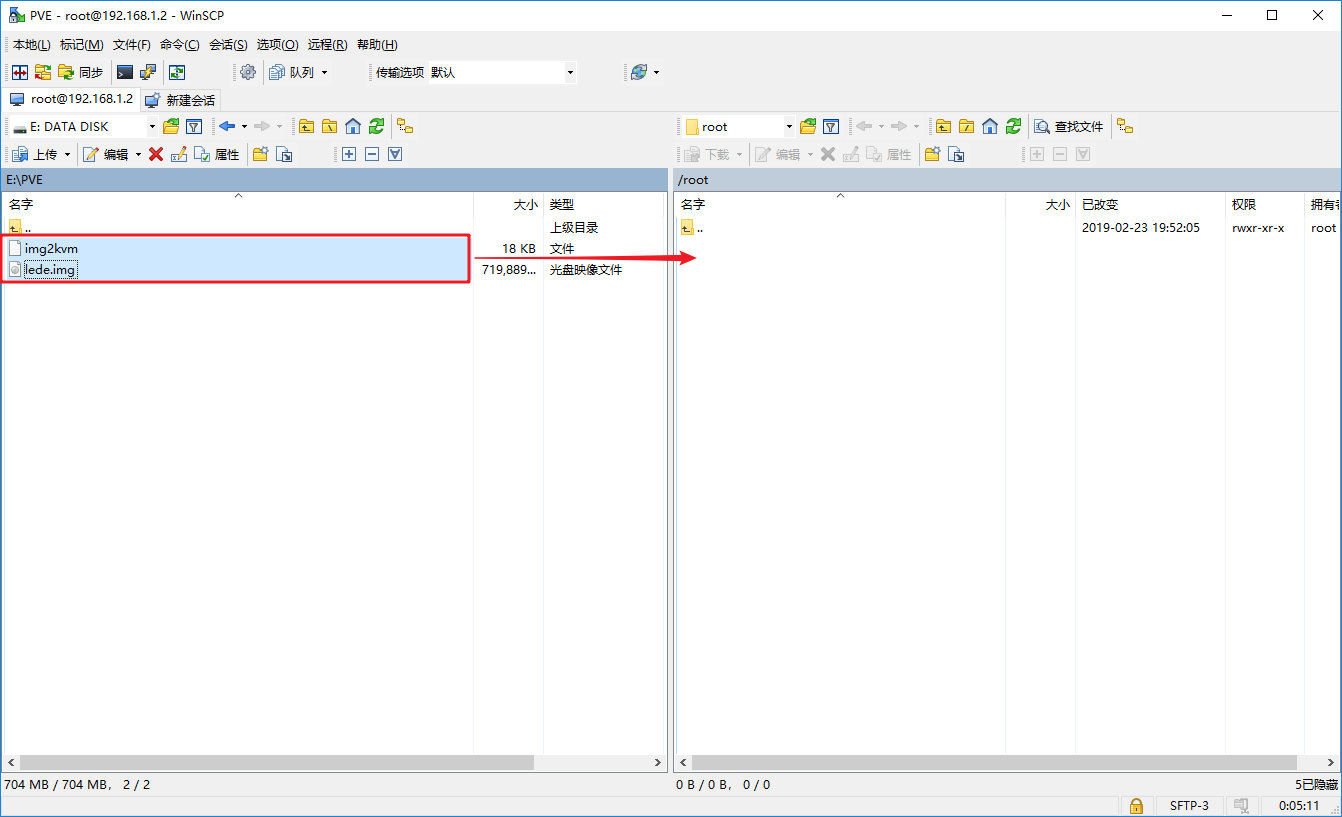Open the 命令(C) menu
The image size is (1342, 817).
(180, 45)
